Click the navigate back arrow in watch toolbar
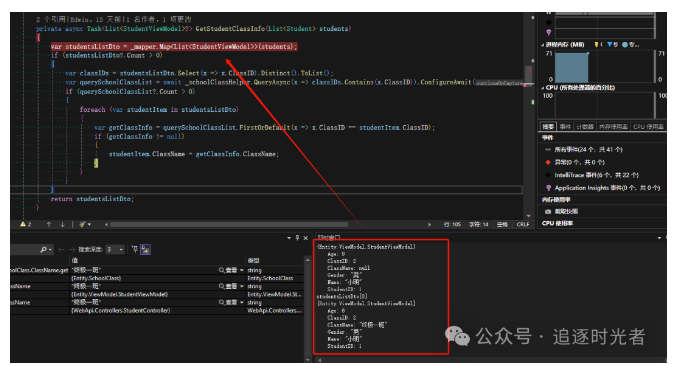Image resolution: width=676 pixels, height=365 pixels. point(61,250)
